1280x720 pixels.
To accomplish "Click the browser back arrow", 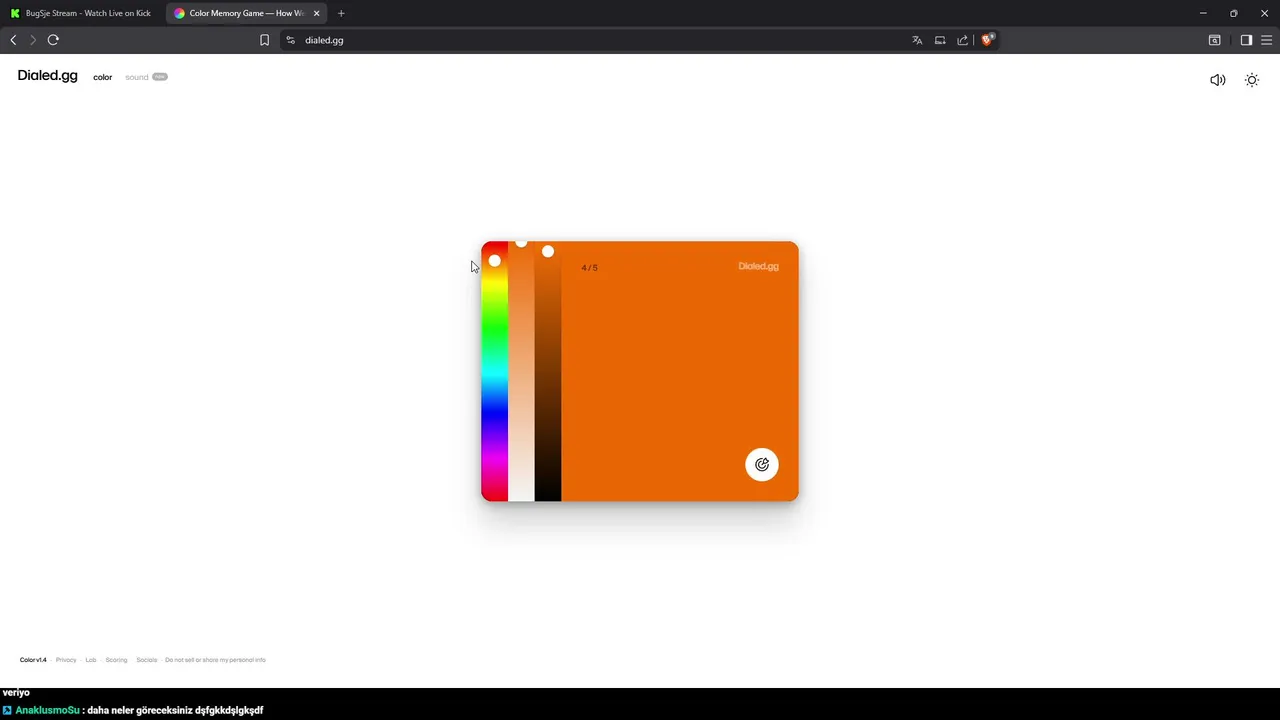I will tap(13, 40).
